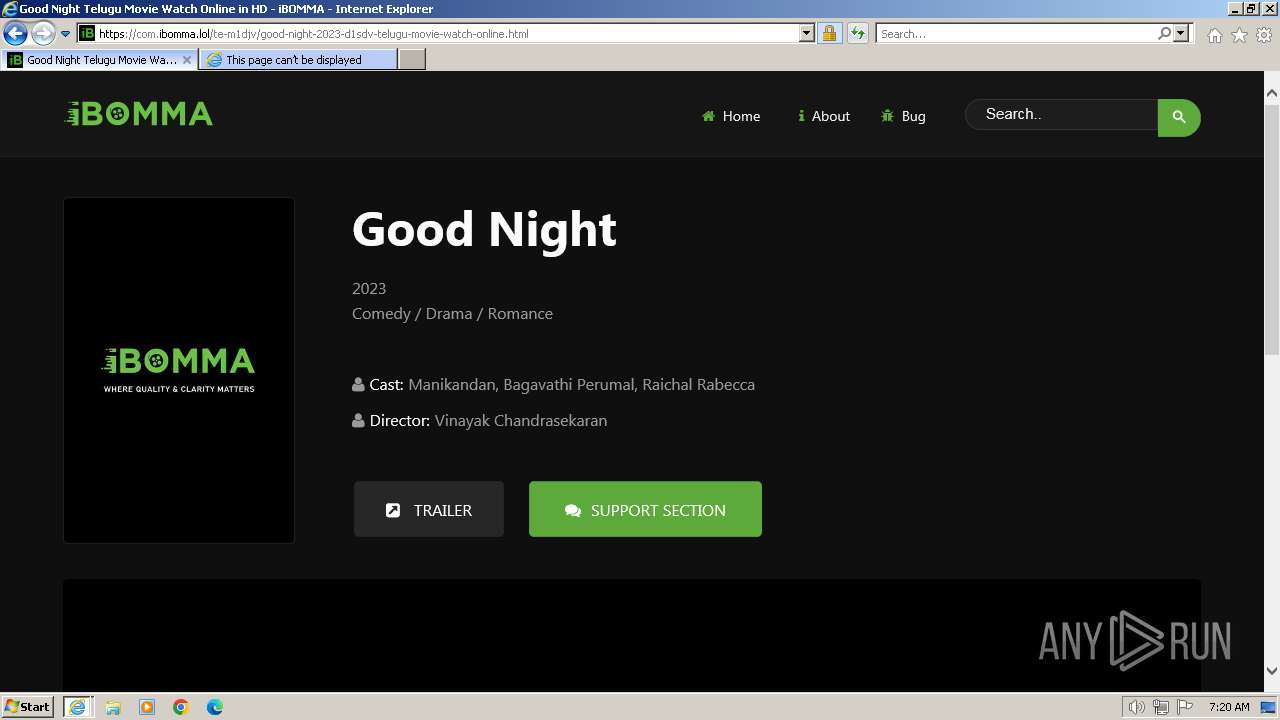Image resolution: width=1280 pixels, height=720 pixels.
Task: Click the cast names Manikandan, Bagavathi Perumal
Action: (521, 384)
